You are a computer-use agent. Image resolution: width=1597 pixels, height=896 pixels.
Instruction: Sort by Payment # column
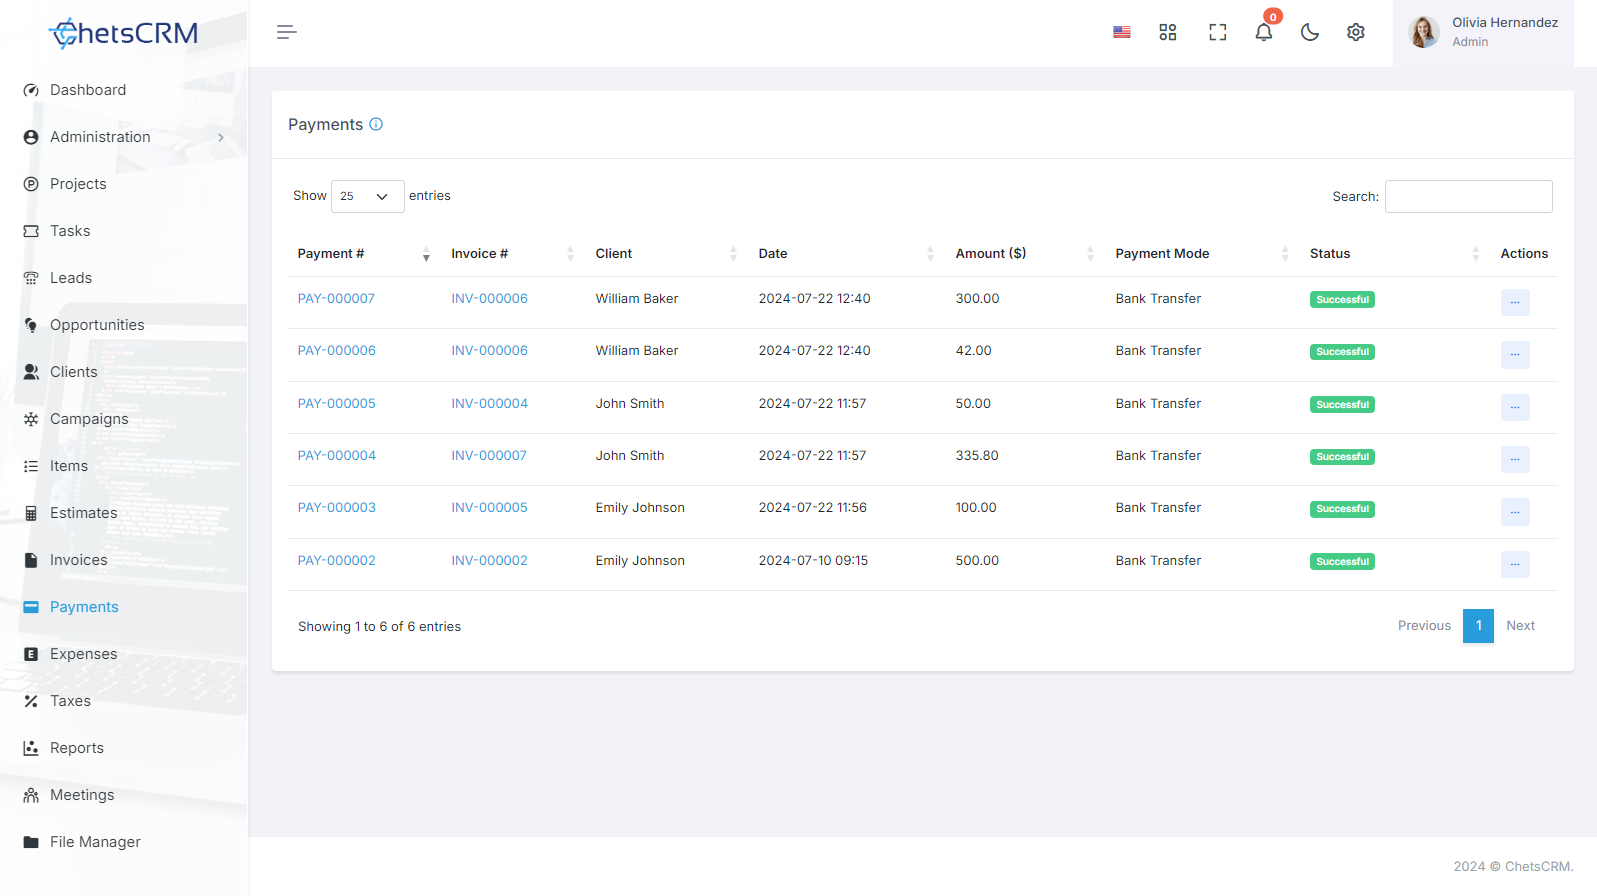pyautogui.click(x=364, y=254)
